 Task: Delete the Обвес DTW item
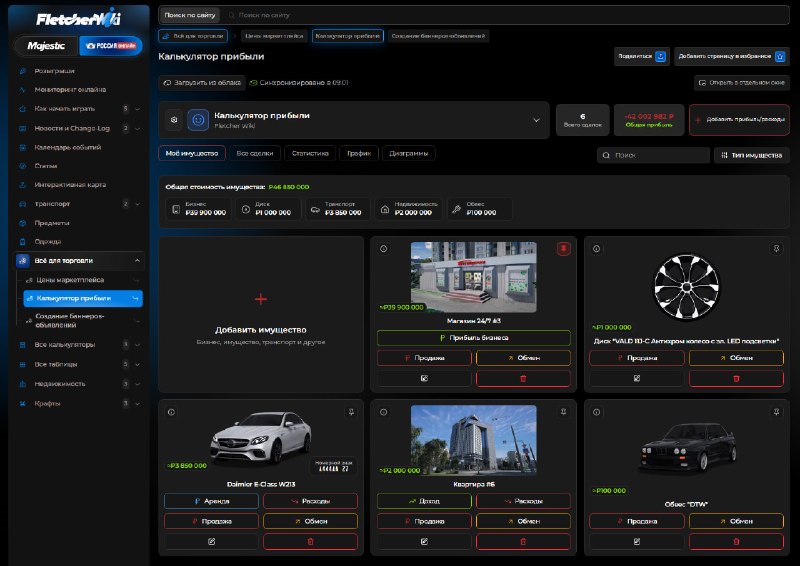pyautogui.click(x=736, y=542)
